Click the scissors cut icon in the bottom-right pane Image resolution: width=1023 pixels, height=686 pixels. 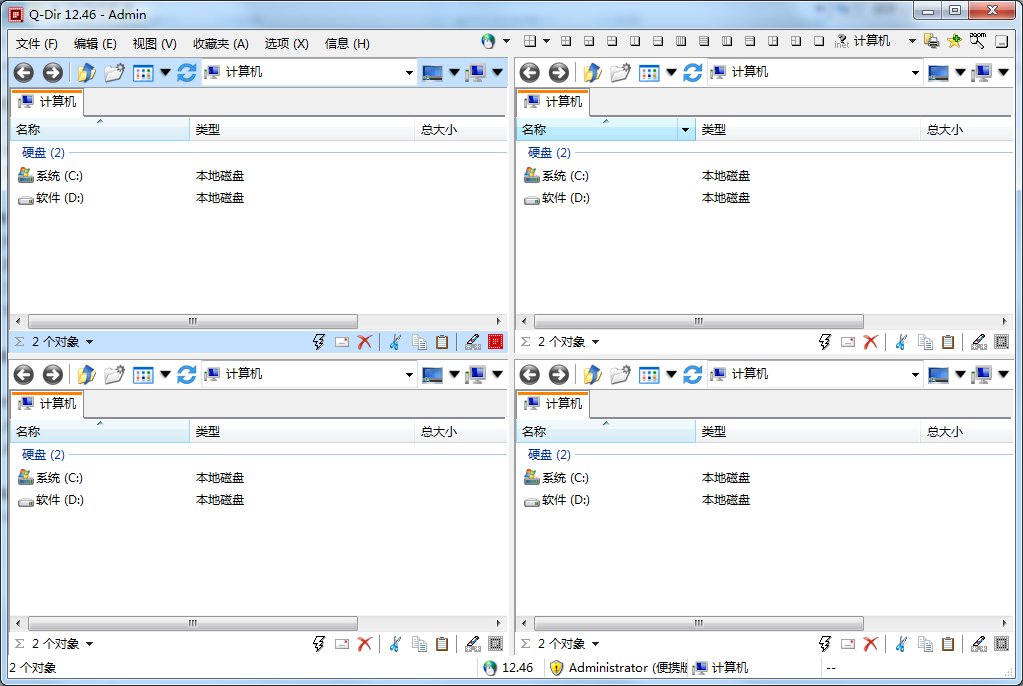coord(901,644)
